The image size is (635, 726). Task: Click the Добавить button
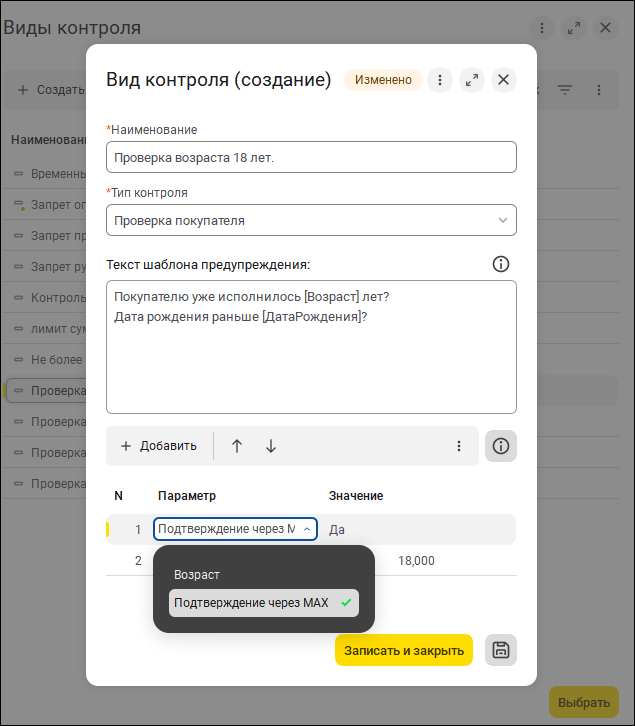[x=159, y=446]
